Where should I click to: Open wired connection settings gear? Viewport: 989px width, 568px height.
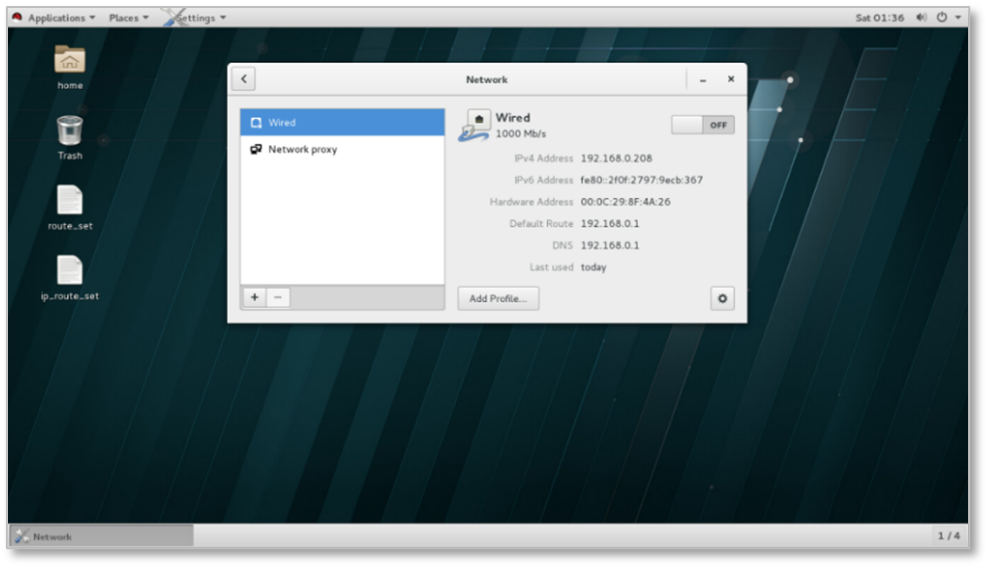pyautogui.click(x=722, y=298)
